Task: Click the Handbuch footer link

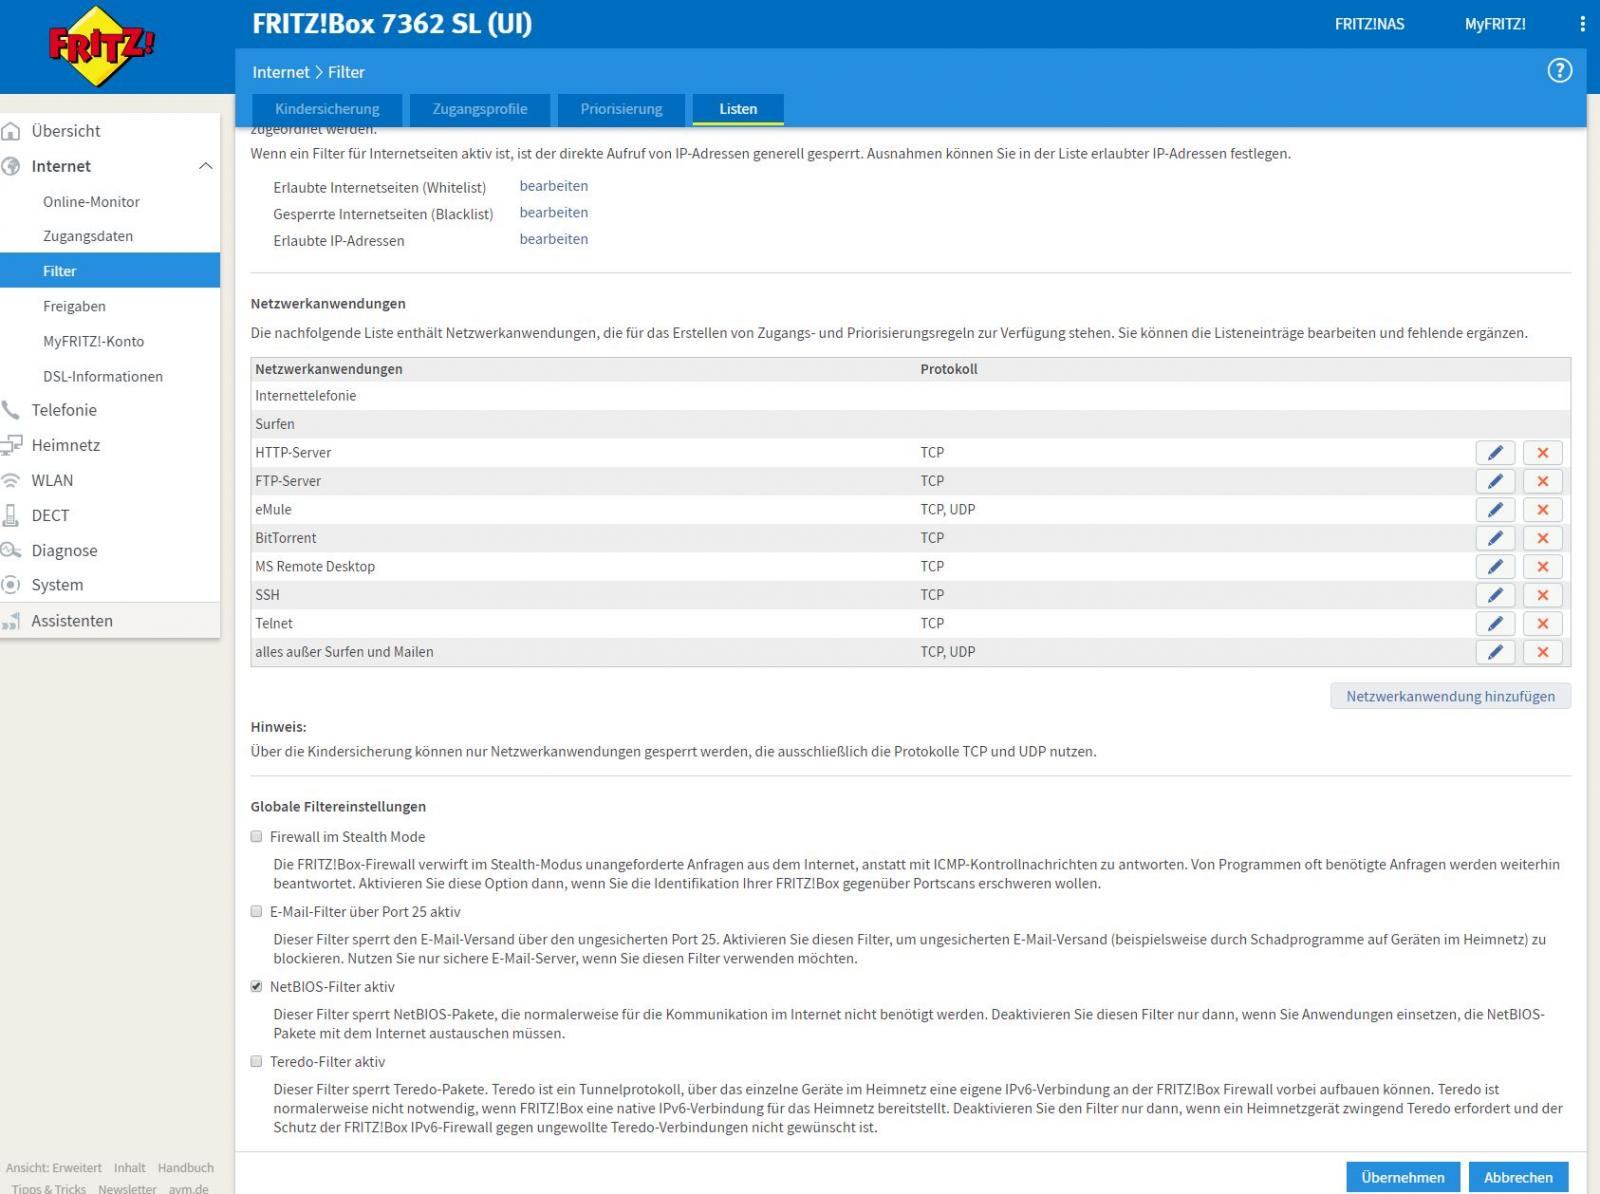Action: [186, 1168]
